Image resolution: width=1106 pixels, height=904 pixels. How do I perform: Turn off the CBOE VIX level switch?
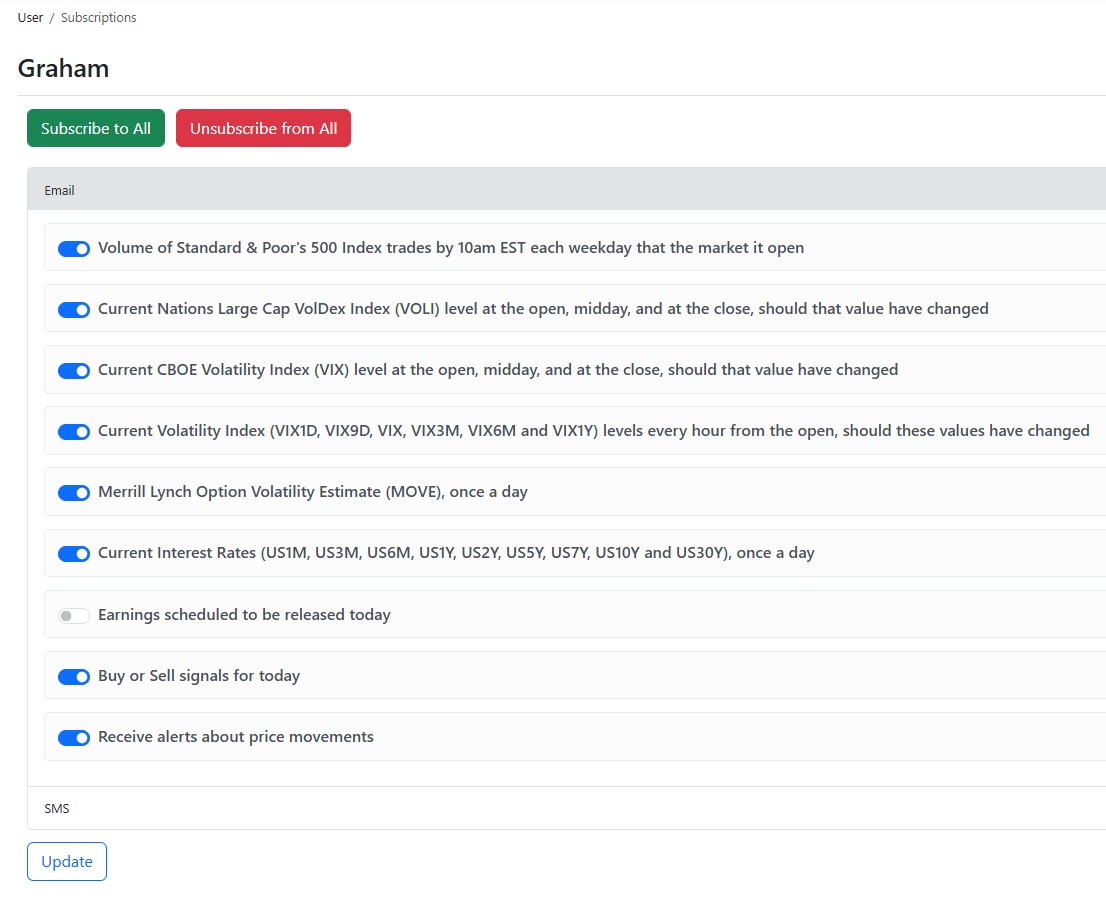coord(74,371)
